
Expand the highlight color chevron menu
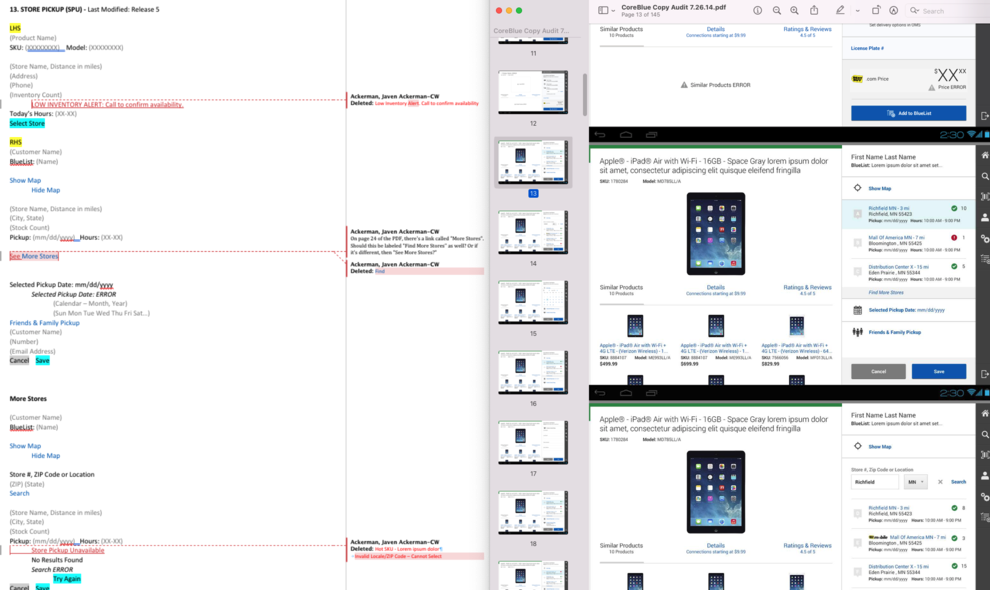point(855,10)
